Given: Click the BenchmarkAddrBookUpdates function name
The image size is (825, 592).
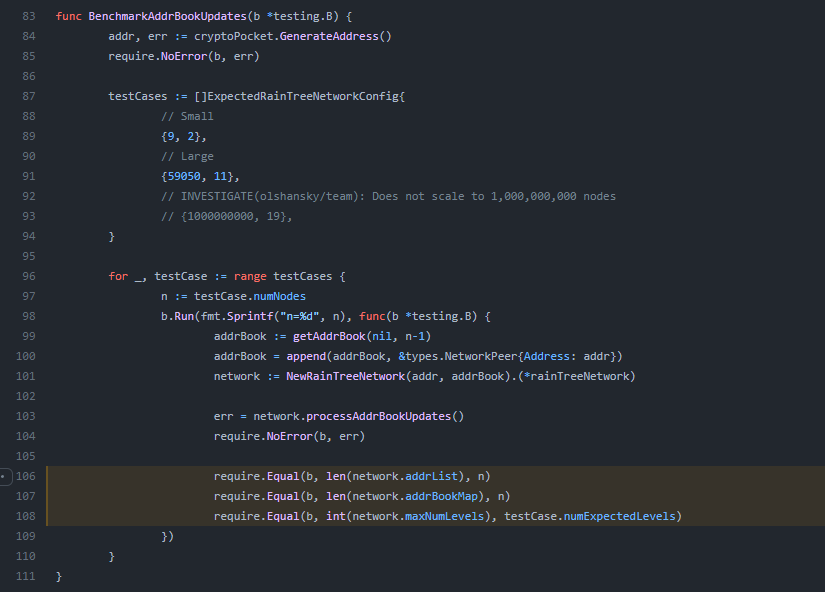Looking at the screenshot, I should [x=167, y=16].
